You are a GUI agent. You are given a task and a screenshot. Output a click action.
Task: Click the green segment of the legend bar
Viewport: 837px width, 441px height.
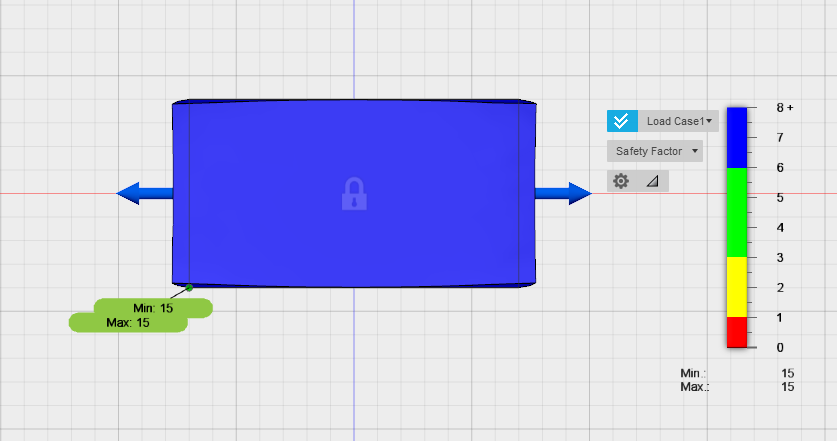736,212
